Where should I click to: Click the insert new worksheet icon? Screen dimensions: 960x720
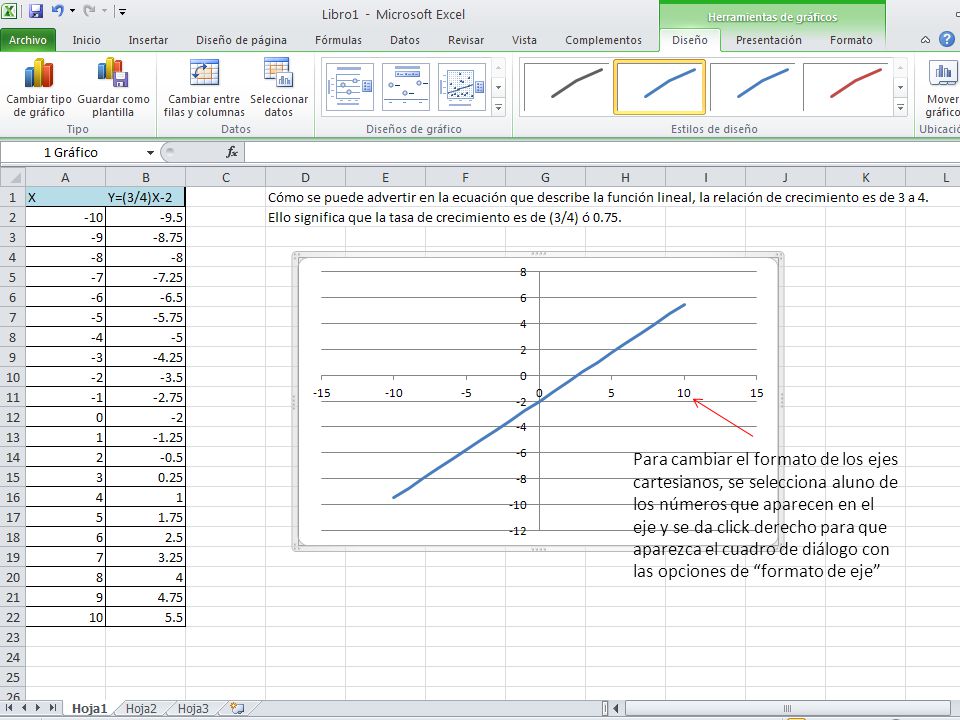(237, 708)
